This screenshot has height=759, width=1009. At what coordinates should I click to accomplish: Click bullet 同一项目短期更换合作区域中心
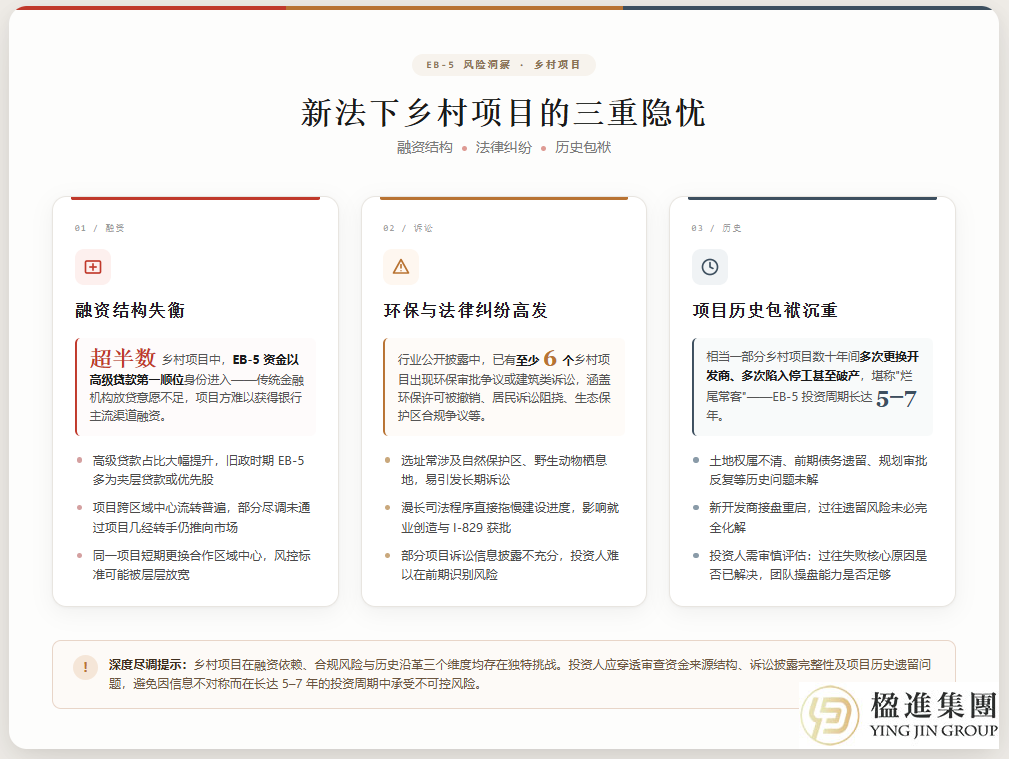[x=201, y=565]
